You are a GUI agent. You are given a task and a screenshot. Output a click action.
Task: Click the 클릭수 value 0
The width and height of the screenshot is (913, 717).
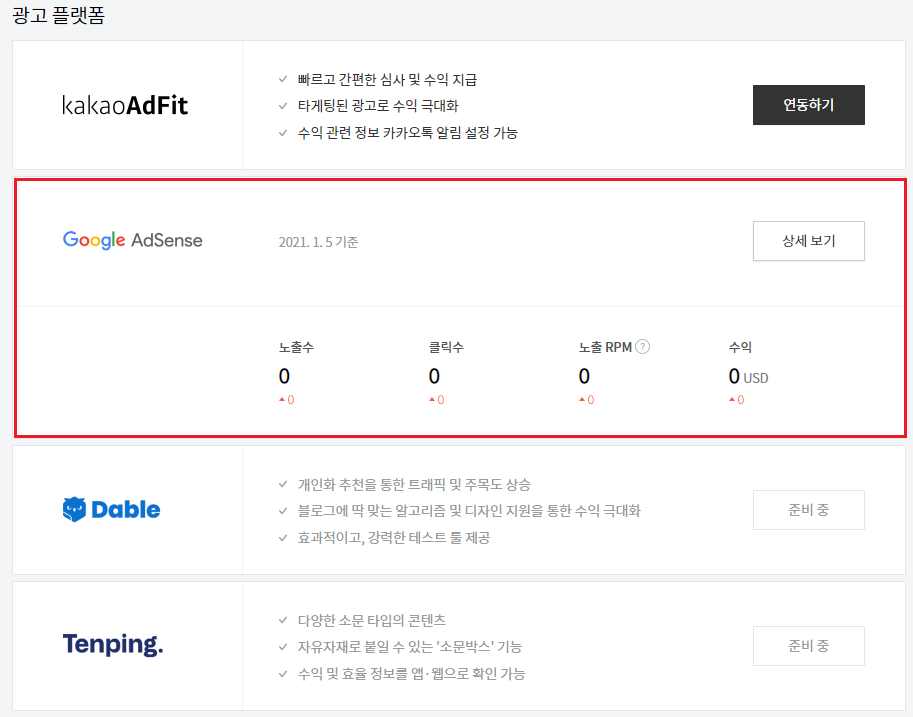[434, 376]
